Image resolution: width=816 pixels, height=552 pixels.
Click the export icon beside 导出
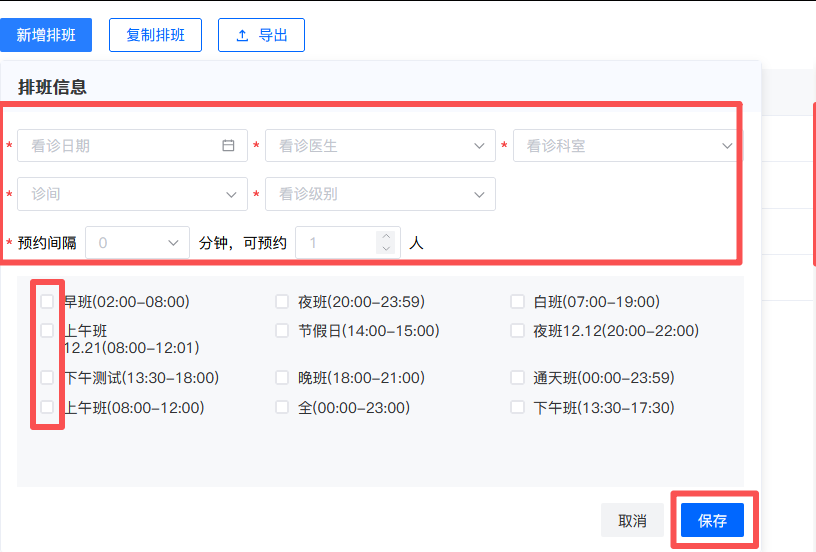(242, 35)
